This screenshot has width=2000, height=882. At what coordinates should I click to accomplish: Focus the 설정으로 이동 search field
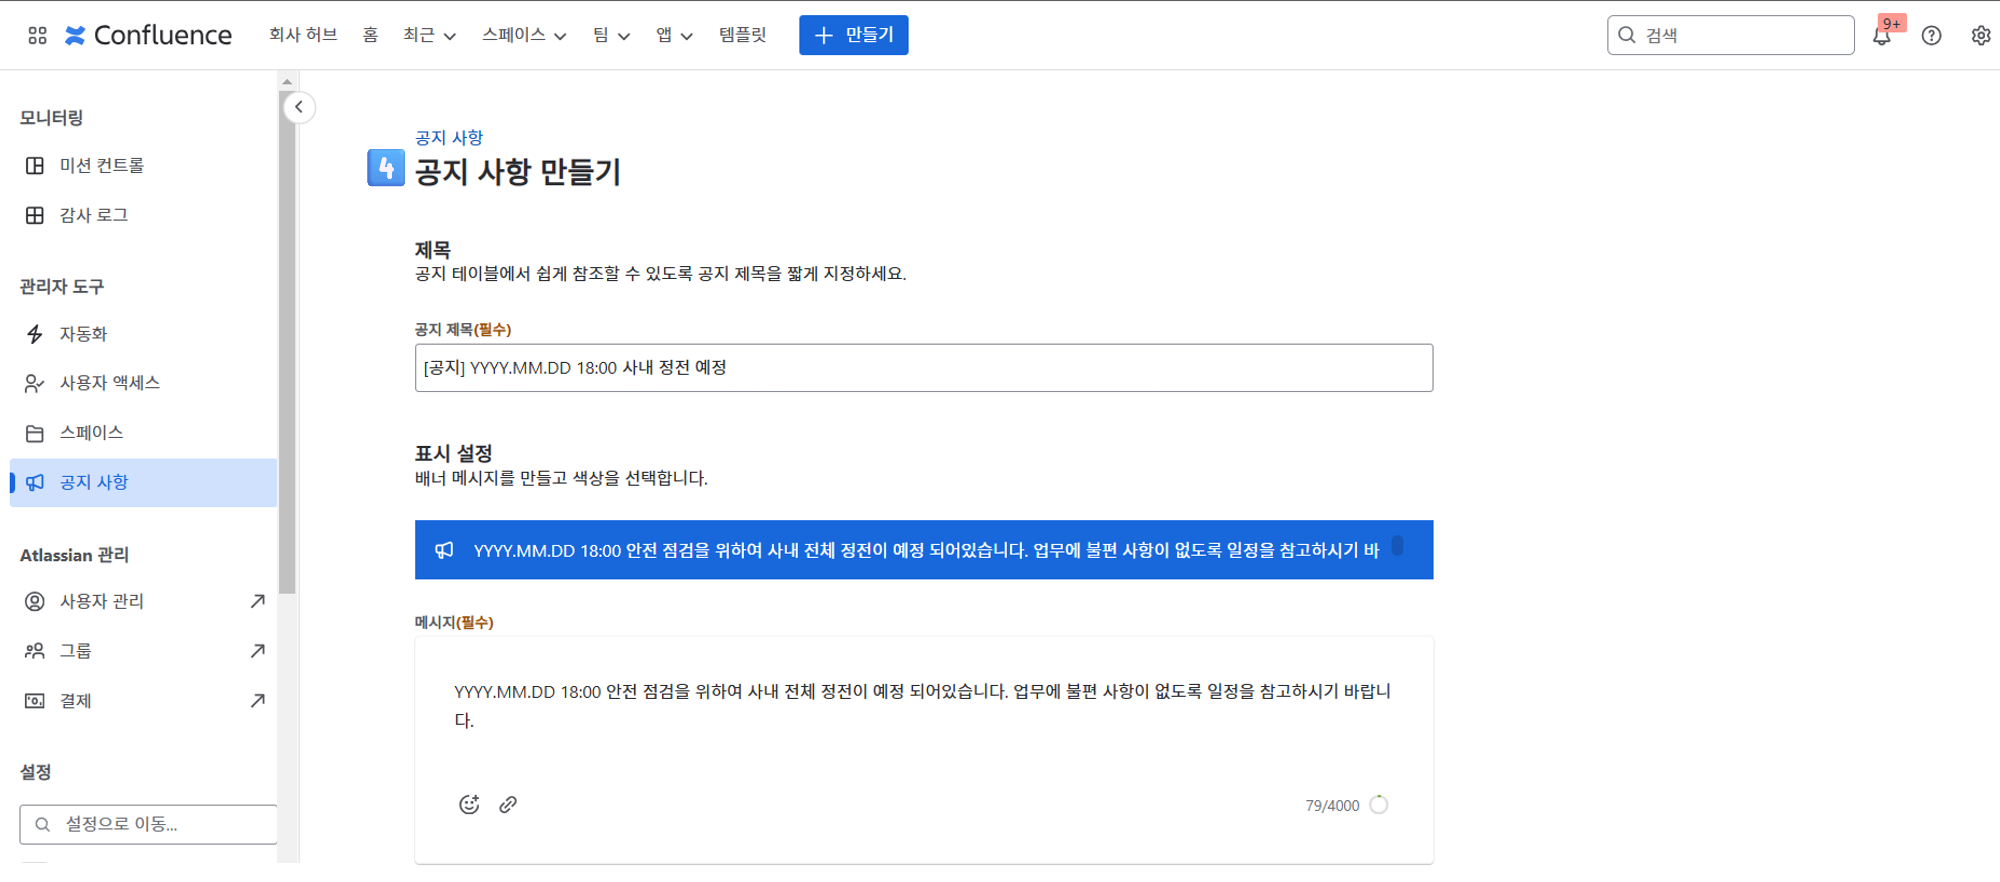click(x=148, y=824)
